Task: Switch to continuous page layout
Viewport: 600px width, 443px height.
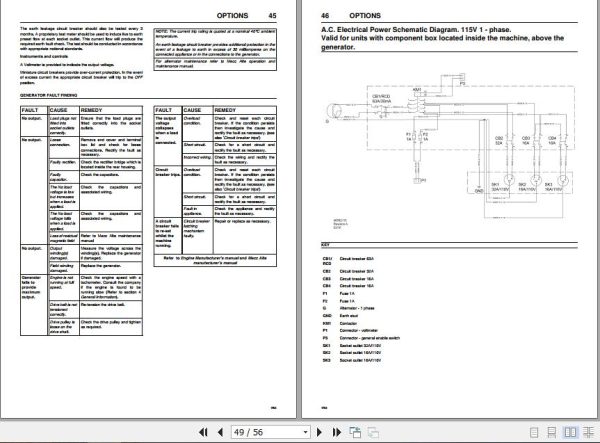Action: (x=551, y=432)
